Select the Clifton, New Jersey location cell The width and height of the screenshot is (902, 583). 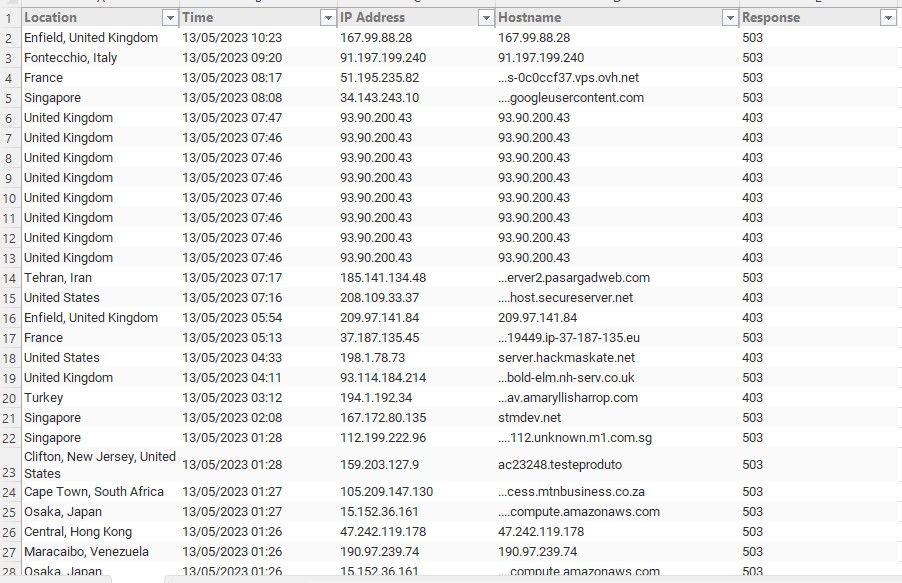tap(99, 465)
